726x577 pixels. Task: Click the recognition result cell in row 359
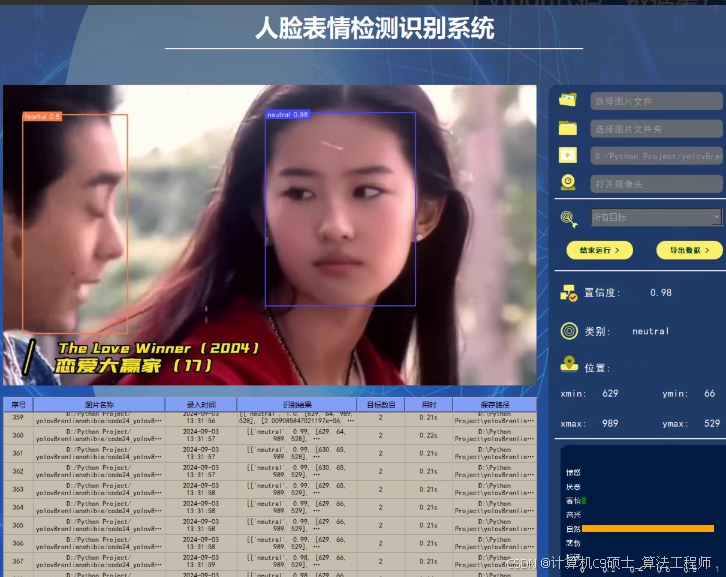297,419
